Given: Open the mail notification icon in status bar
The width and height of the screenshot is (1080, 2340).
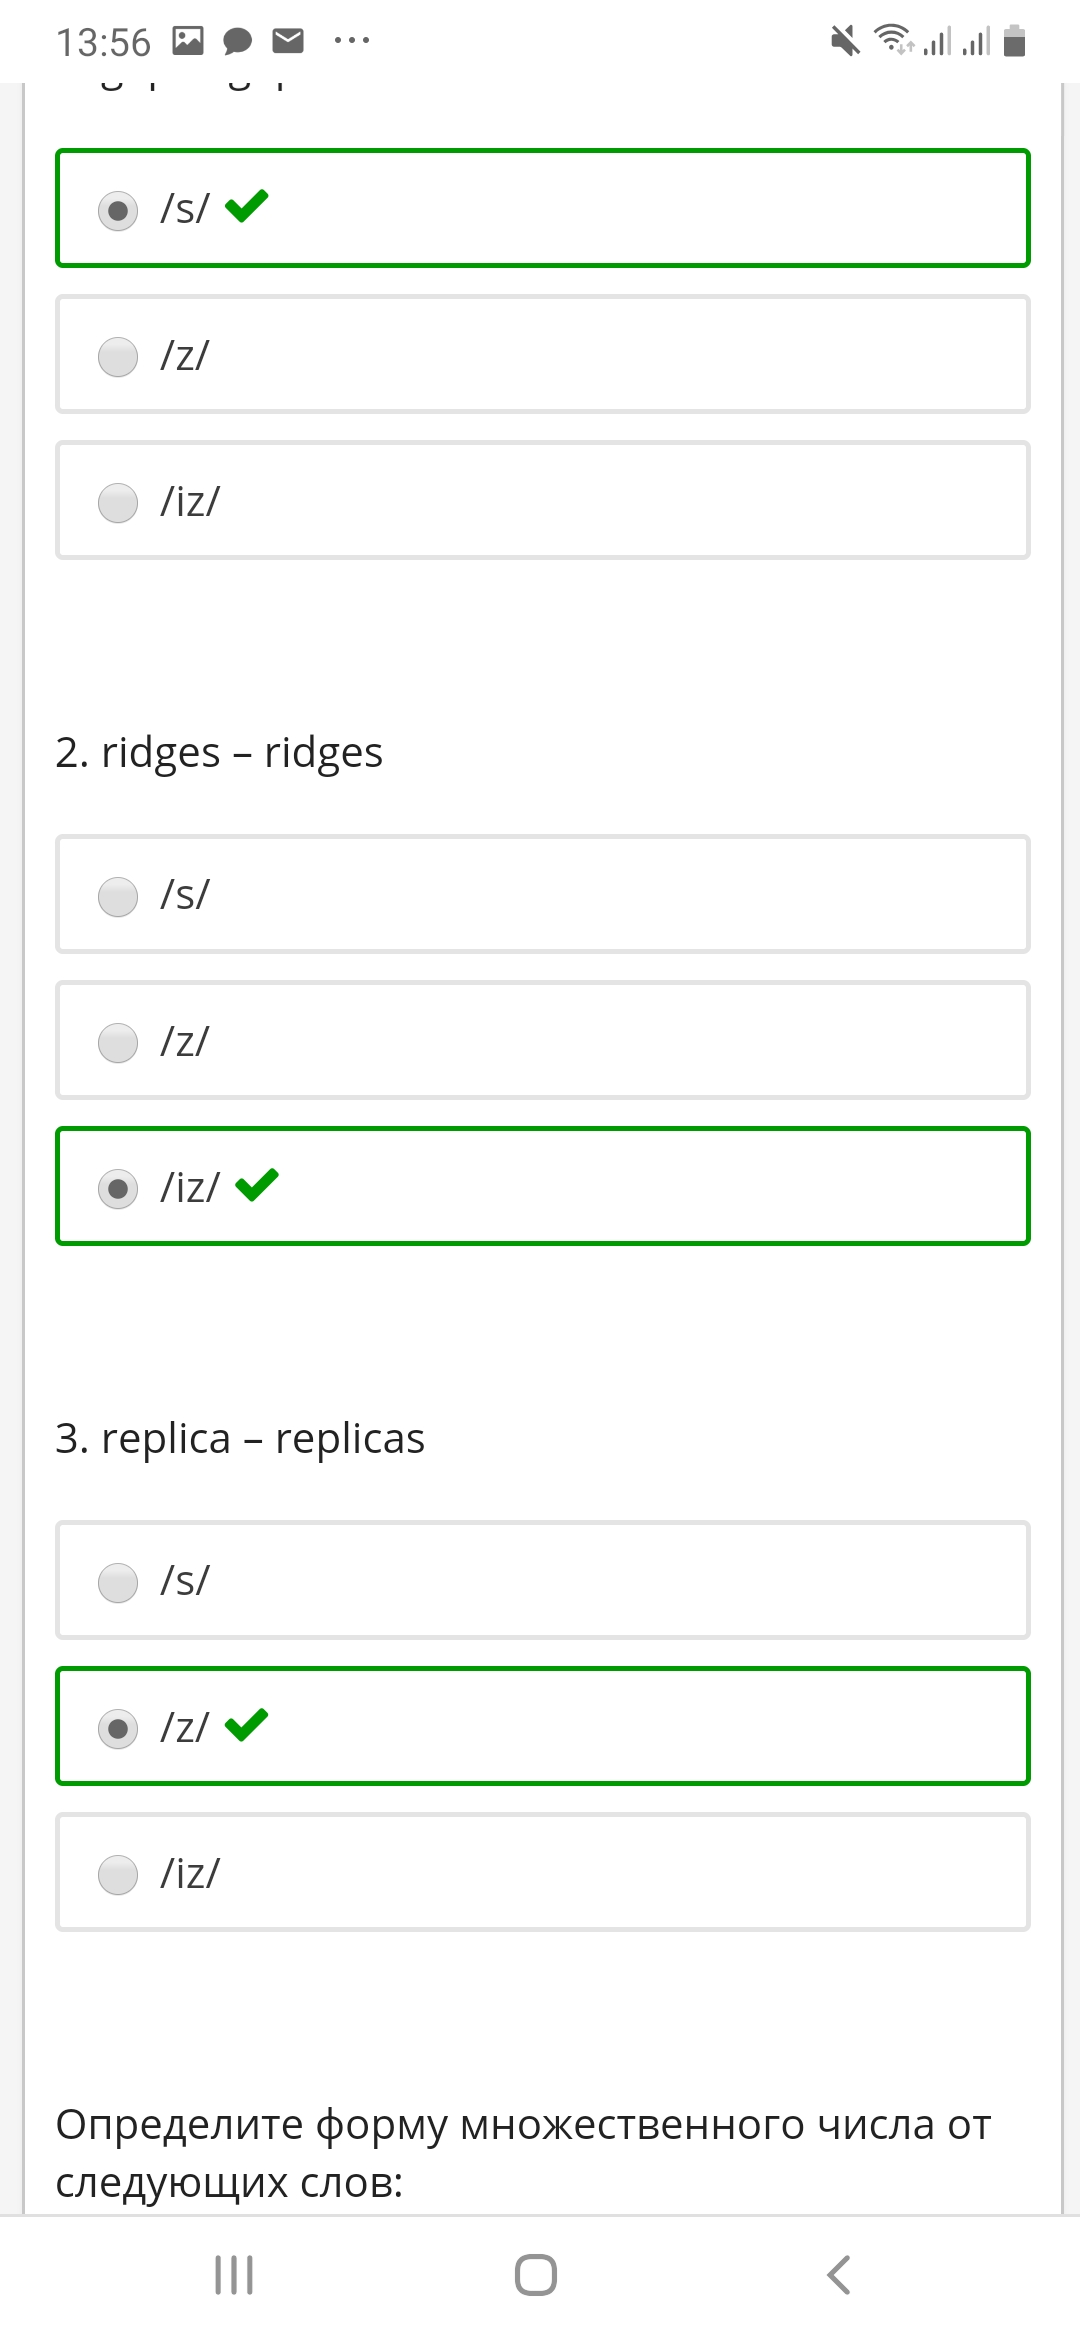Looking at the screenshot, I should coord(288,40).
